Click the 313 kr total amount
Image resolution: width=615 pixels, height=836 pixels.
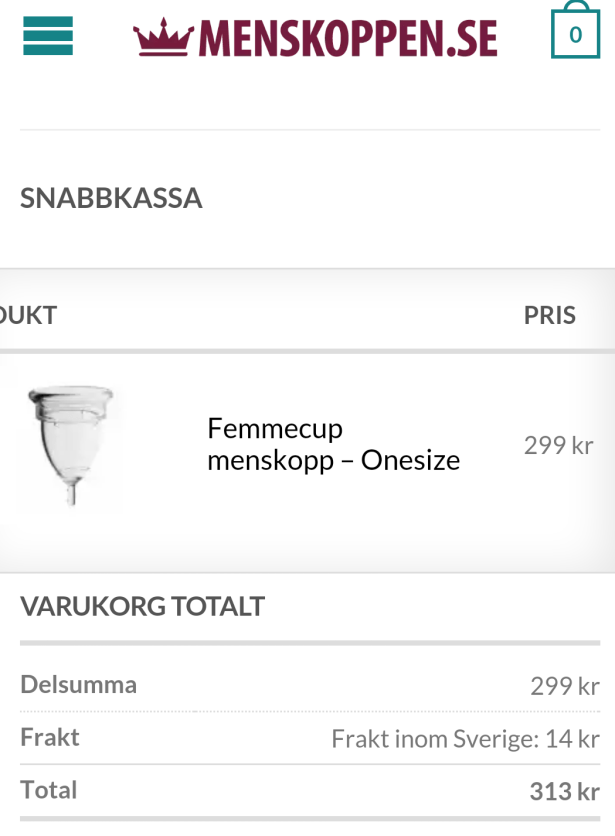click(564, 792)
